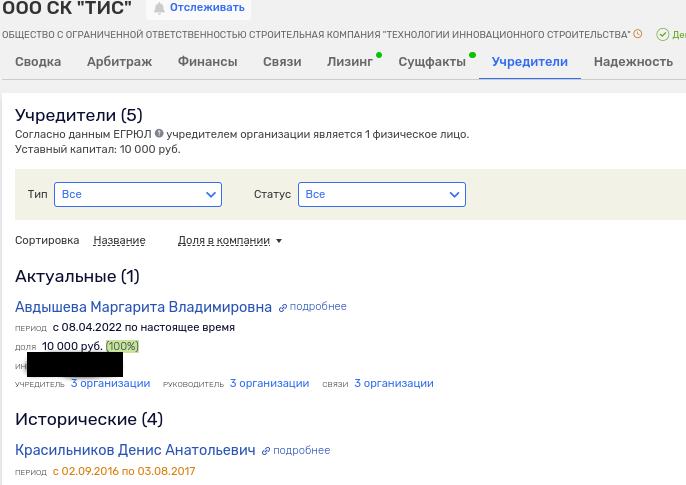Go to the Финансы tab
Screen dimensions: 686x485
pyautogui.click(x=207, y=62)
